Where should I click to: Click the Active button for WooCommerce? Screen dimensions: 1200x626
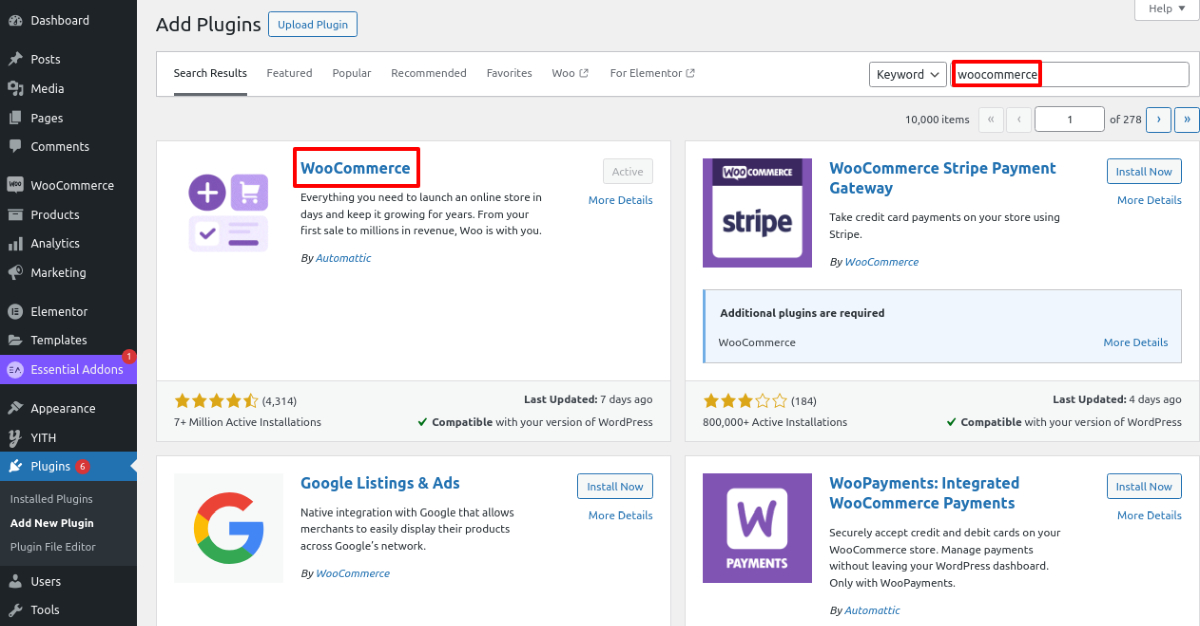pyautogui.click(x=628, y=171)
